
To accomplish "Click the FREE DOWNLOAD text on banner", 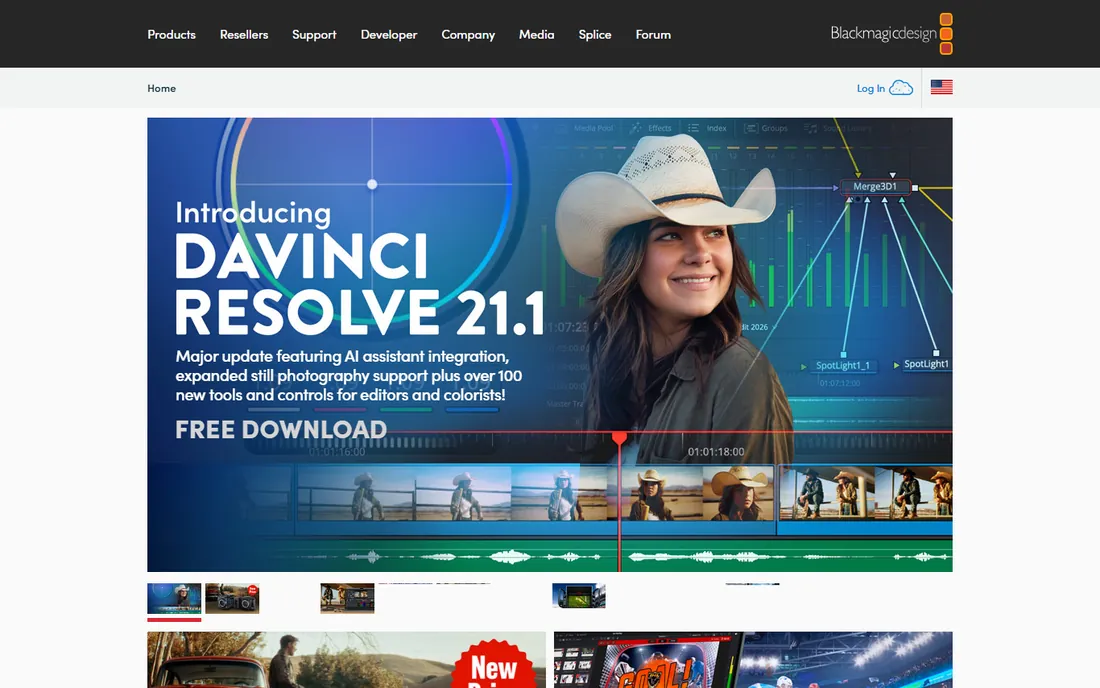I will 281,429.
